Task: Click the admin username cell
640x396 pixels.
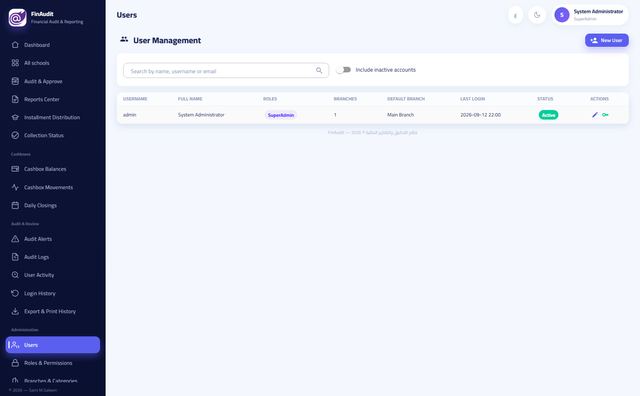Action: [x=129, y=115]
